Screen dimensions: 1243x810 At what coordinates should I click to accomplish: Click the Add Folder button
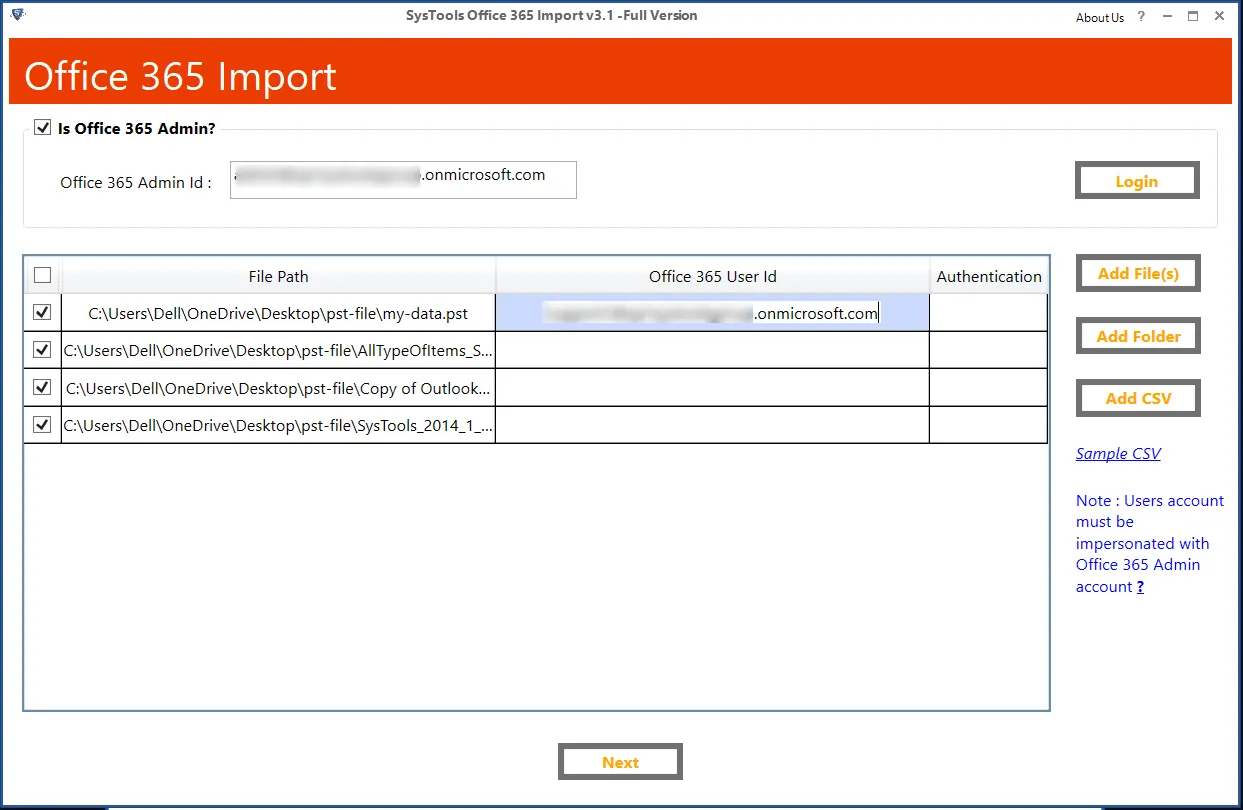[1138, 336]
